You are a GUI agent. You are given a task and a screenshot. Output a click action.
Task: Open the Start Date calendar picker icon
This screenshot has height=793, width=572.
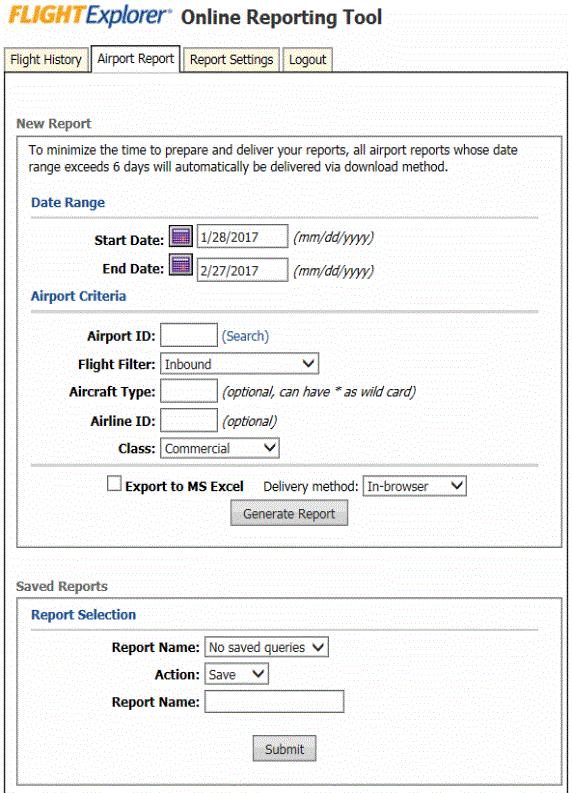tap(181, 236)
